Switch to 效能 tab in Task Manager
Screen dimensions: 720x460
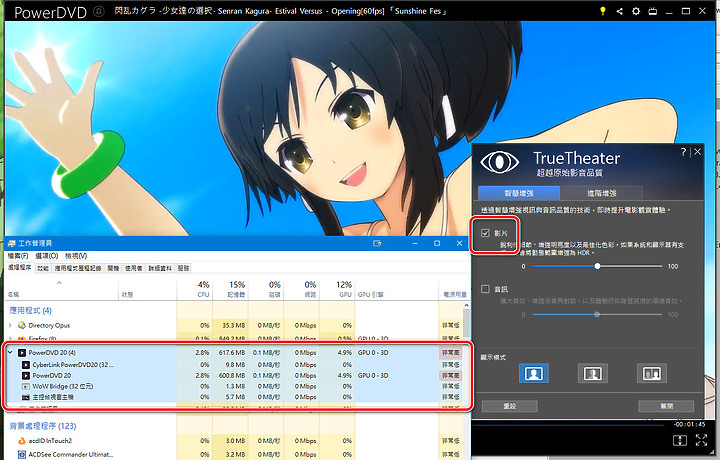43,268
